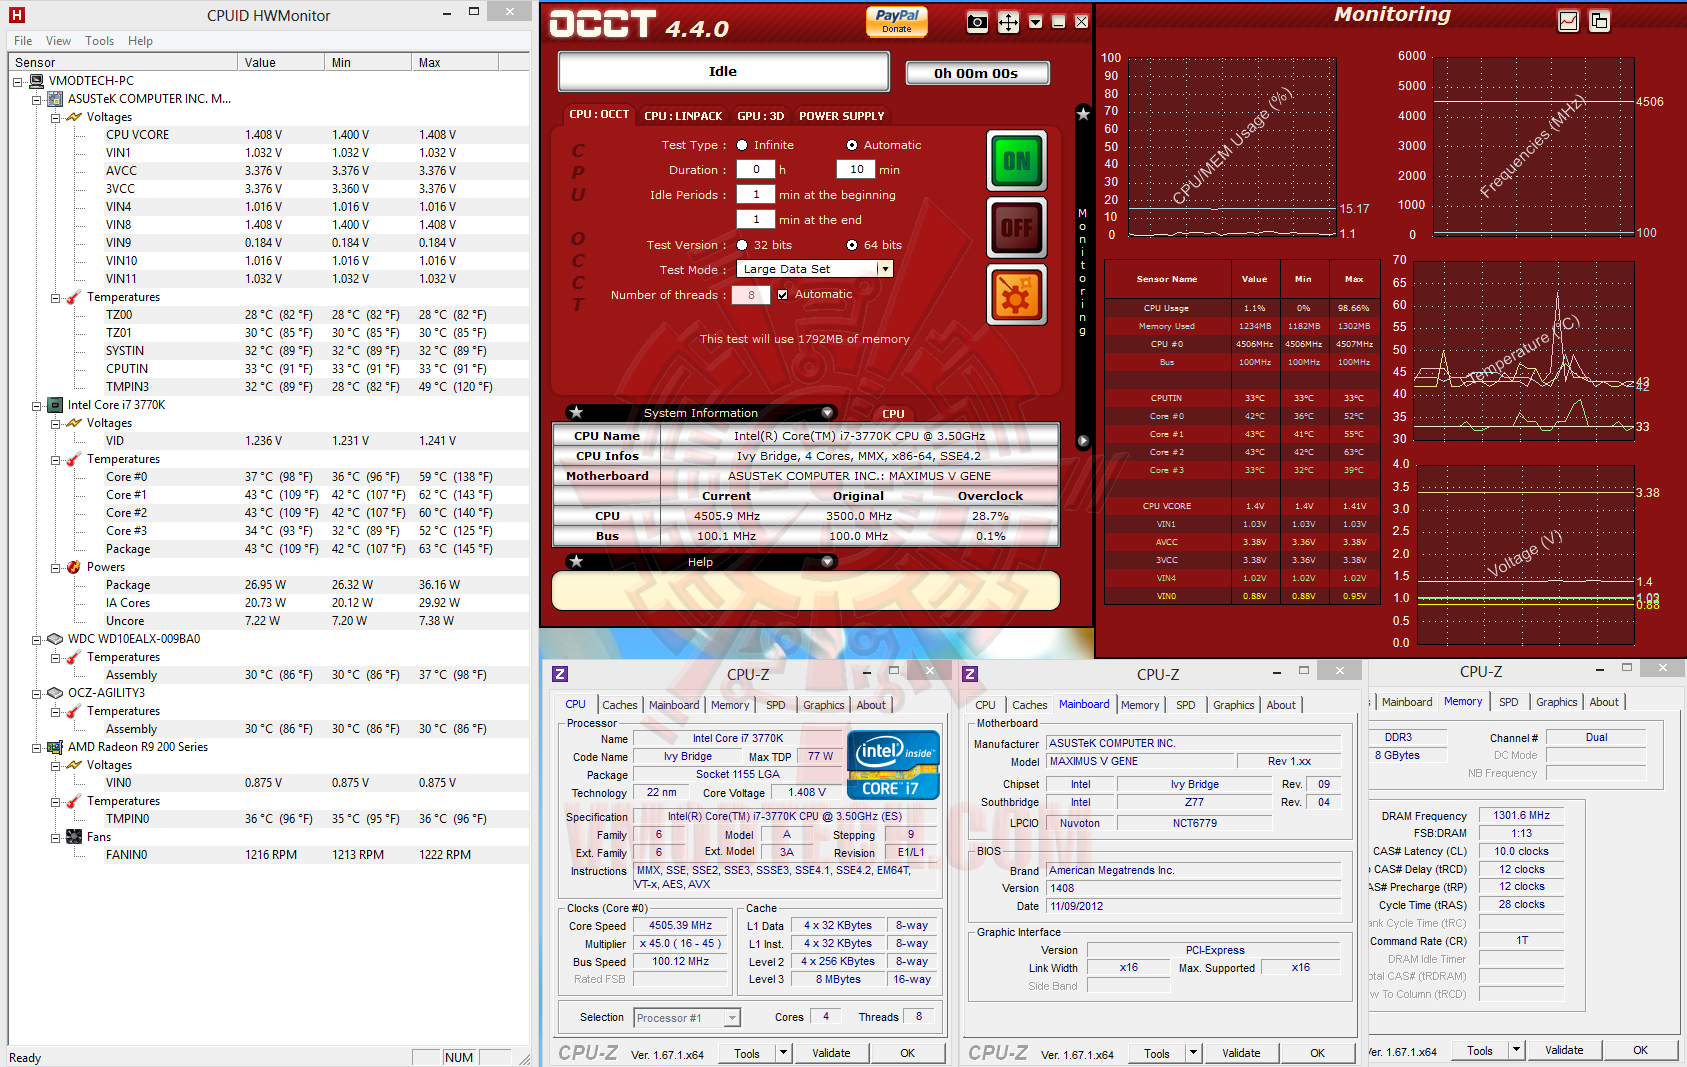Click the Duration minutes input field

856,170
